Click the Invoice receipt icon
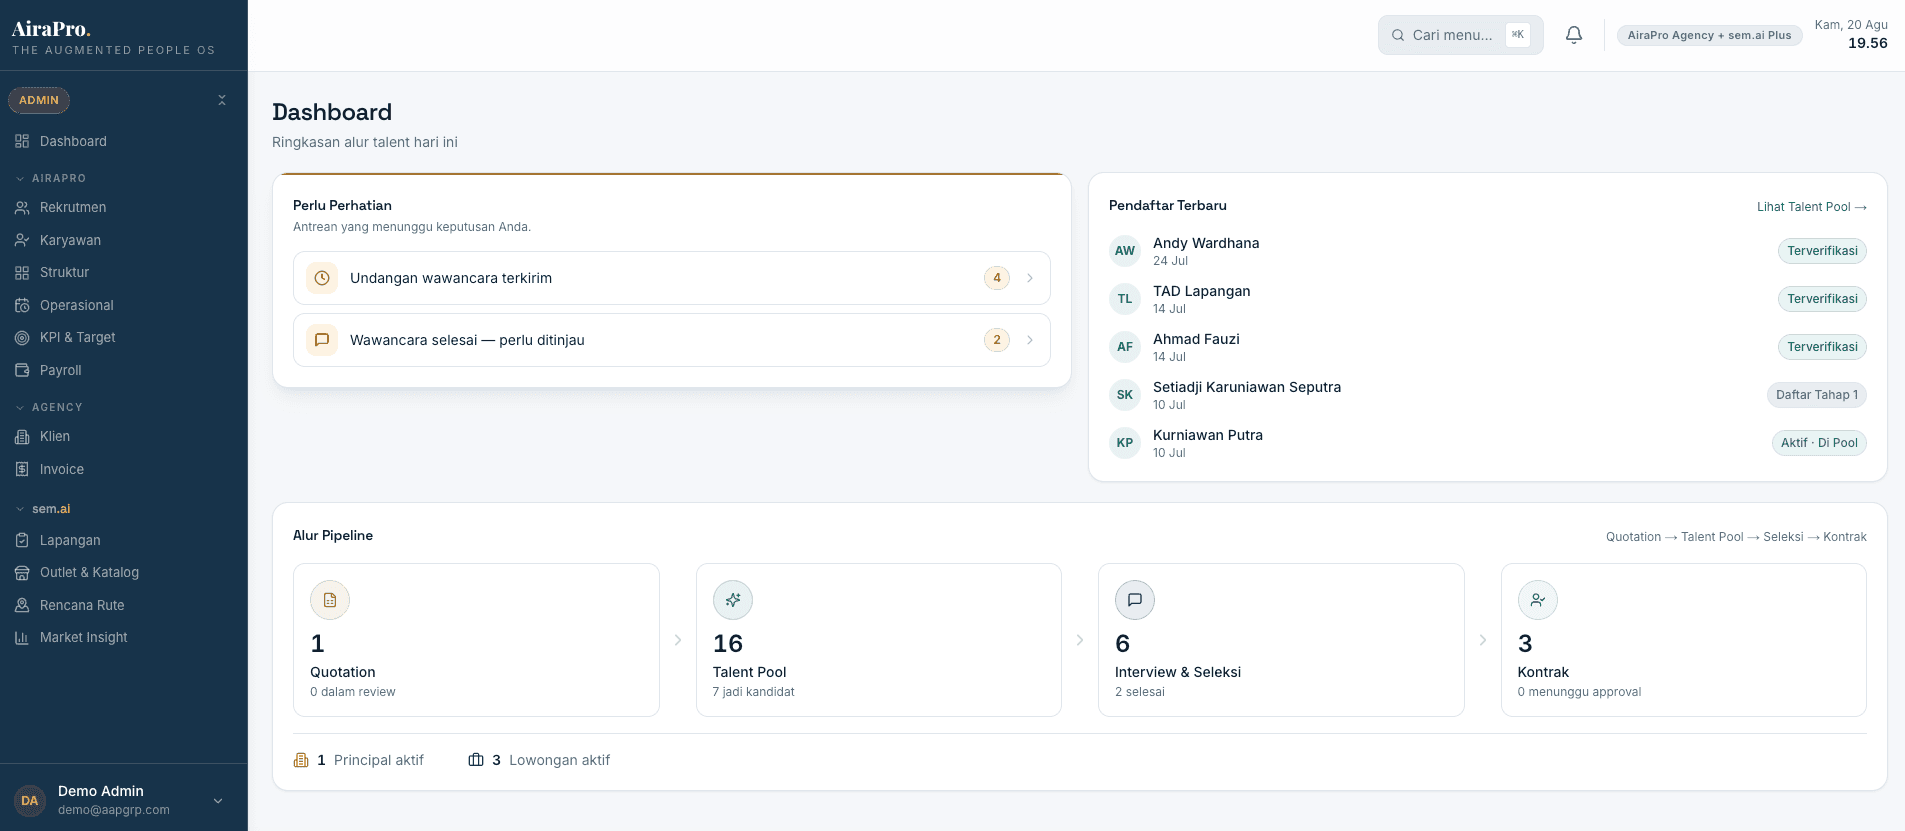1905x831 pixels. [x=22, y=469]
